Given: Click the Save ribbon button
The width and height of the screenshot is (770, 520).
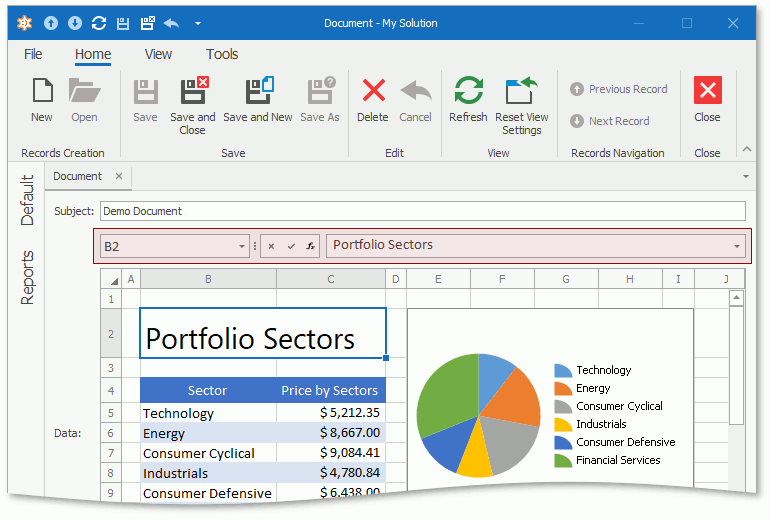Looking at the screenshot, I should pyautogui.click(x=145, y=100).
